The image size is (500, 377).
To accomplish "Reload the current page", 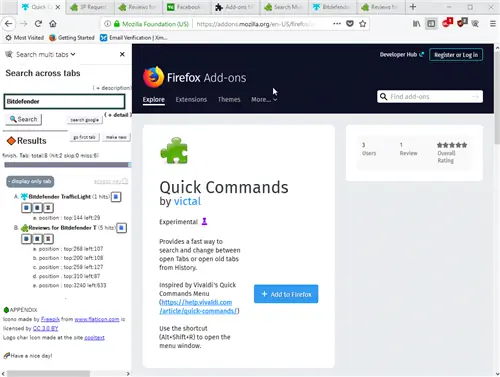I will [x=38, y=24].
